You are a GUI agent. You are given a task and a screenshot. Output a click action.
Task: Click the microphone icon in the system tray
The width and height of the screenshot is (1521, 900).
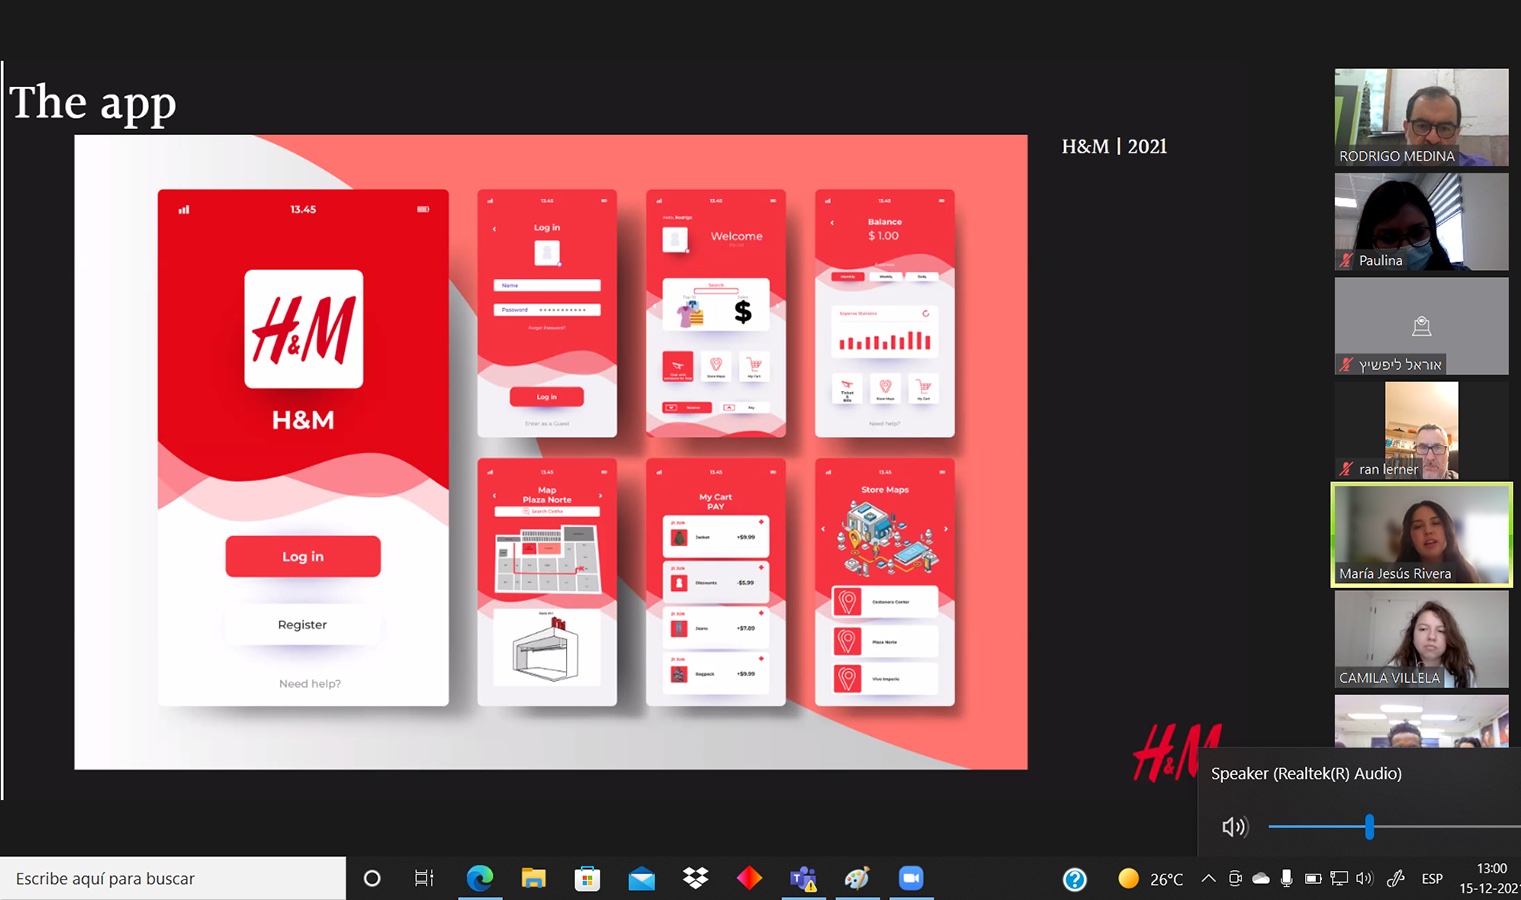tap(1286, 878)
